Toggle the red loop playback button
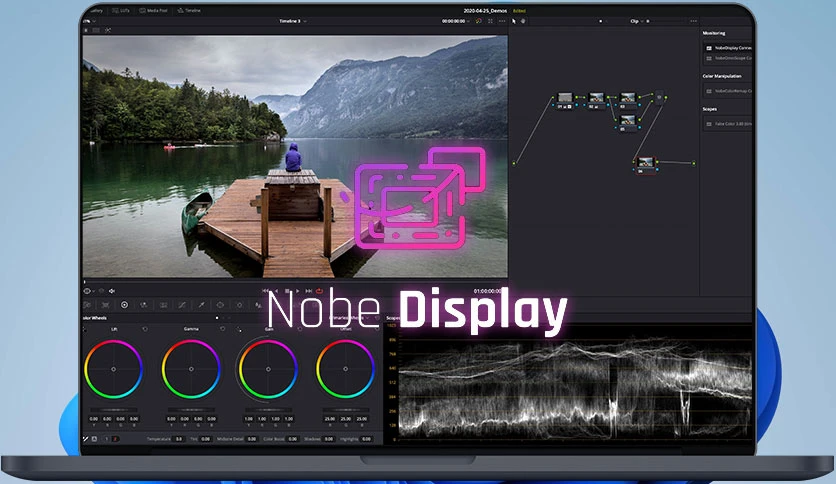The height and width of the screenshot is (484, 836). (319, 291)
